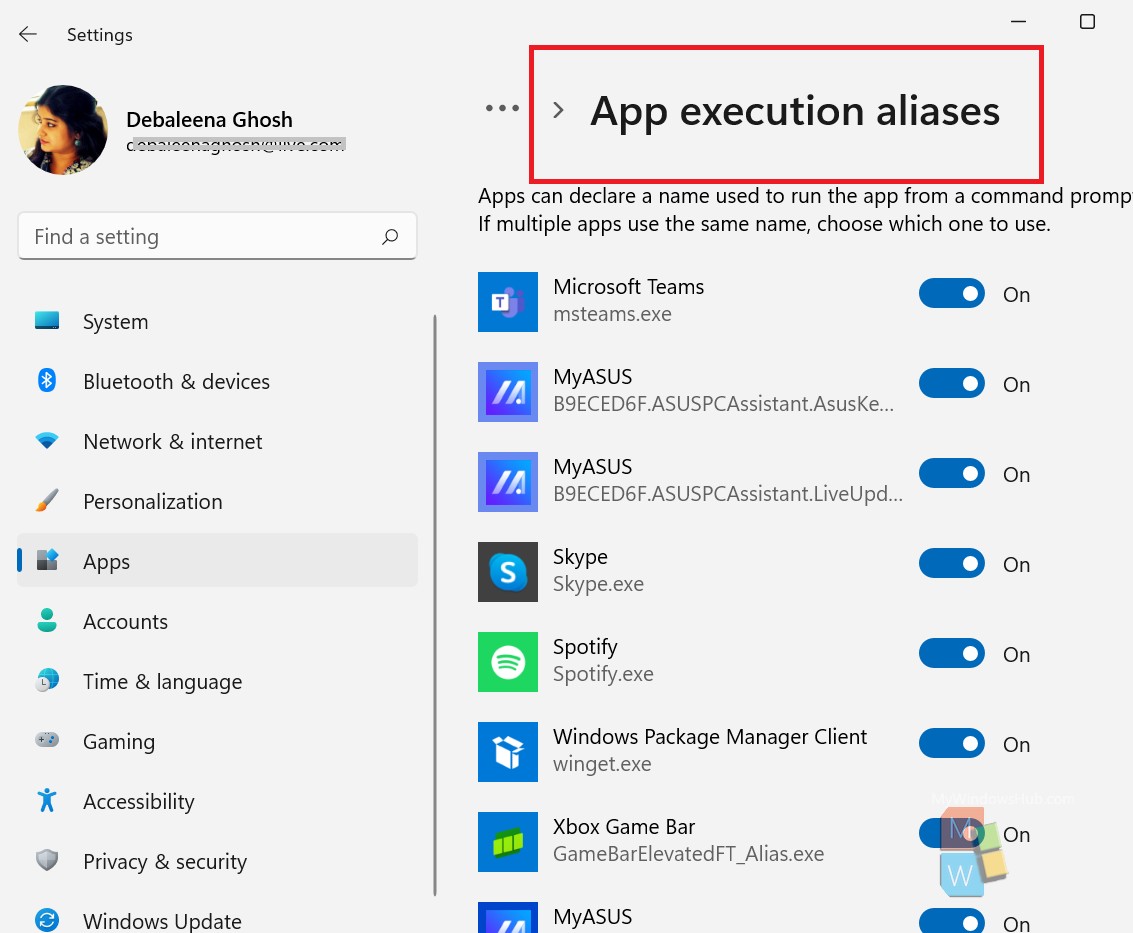
Task: Click the MyASUS AsusKe... app icon
Action: click(508, 392)
